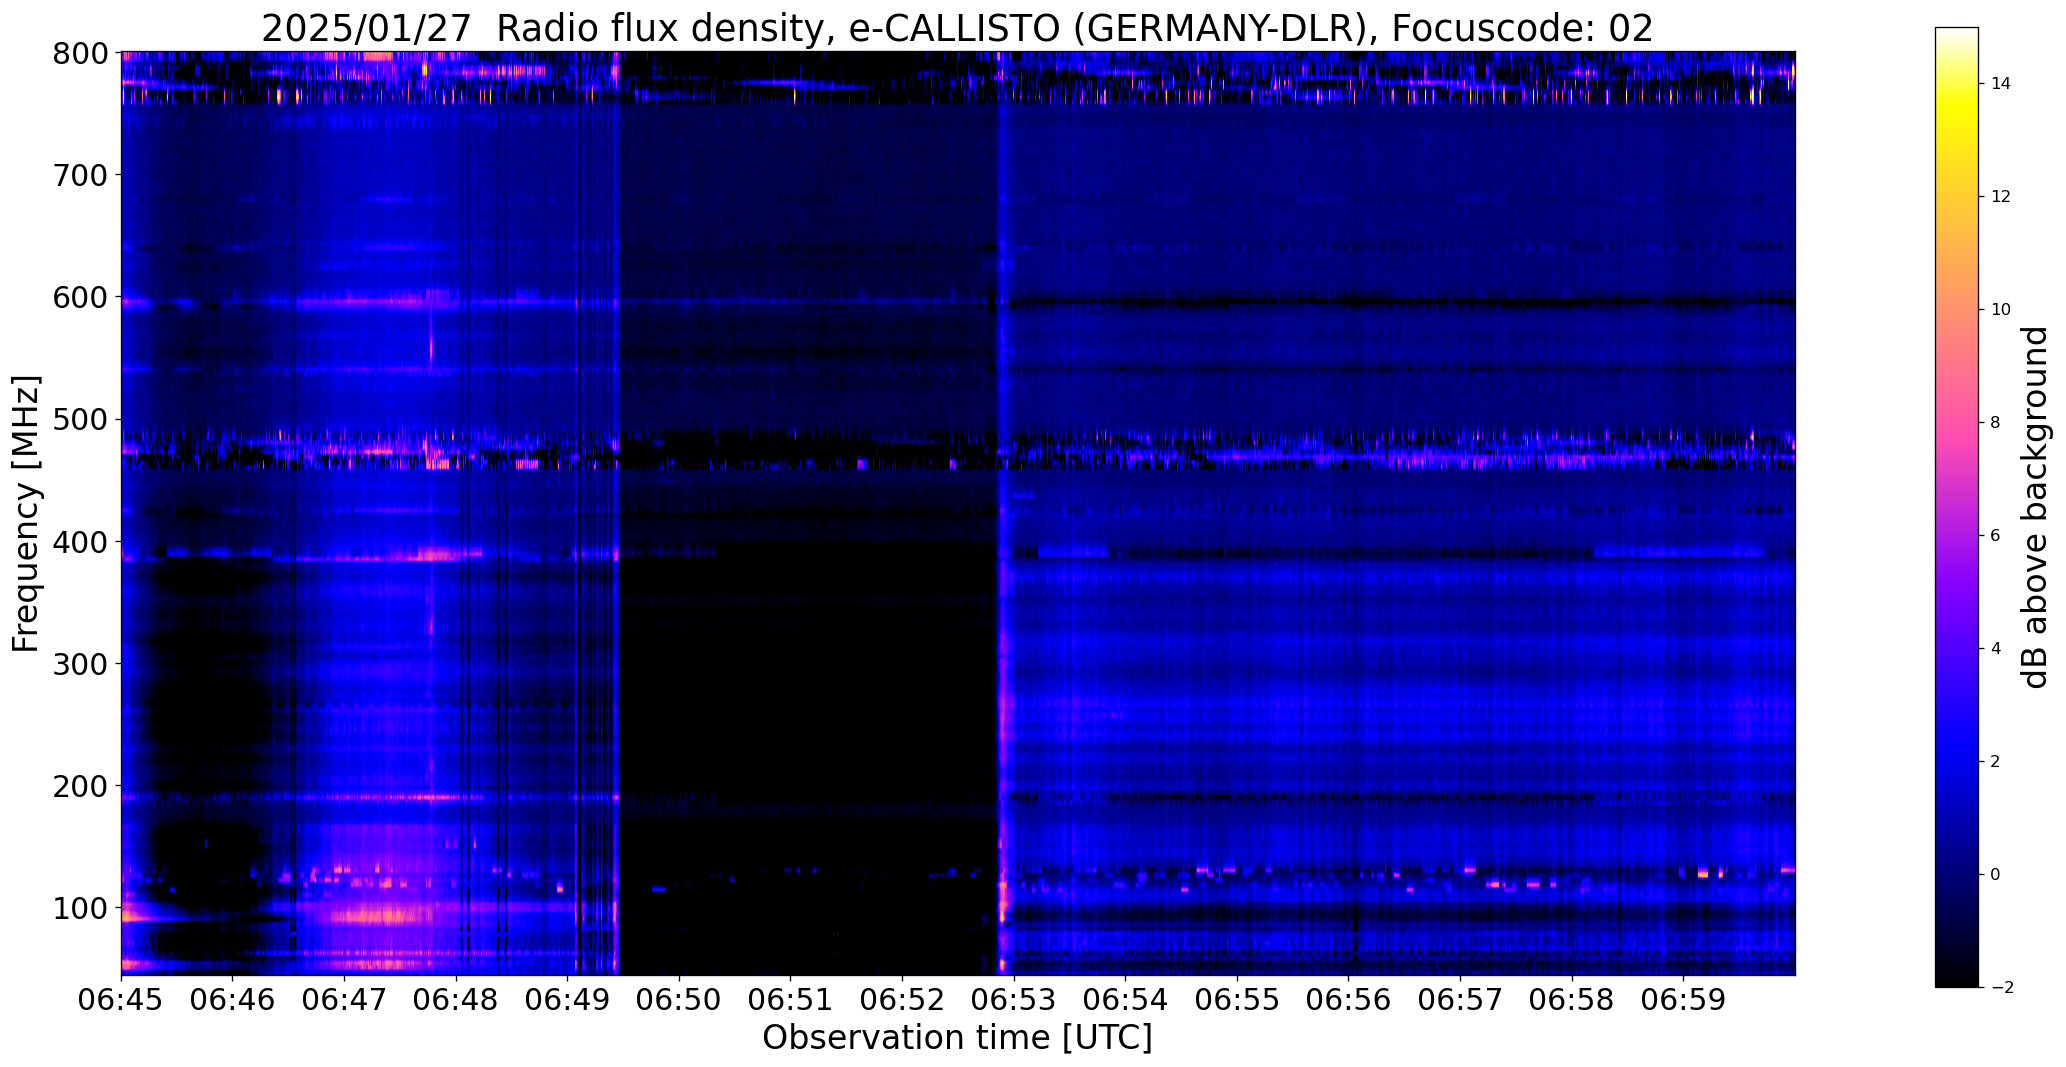Click the colorbar tick label 0
The height and width of the screenshot is (1067, 2066).
1996,875
